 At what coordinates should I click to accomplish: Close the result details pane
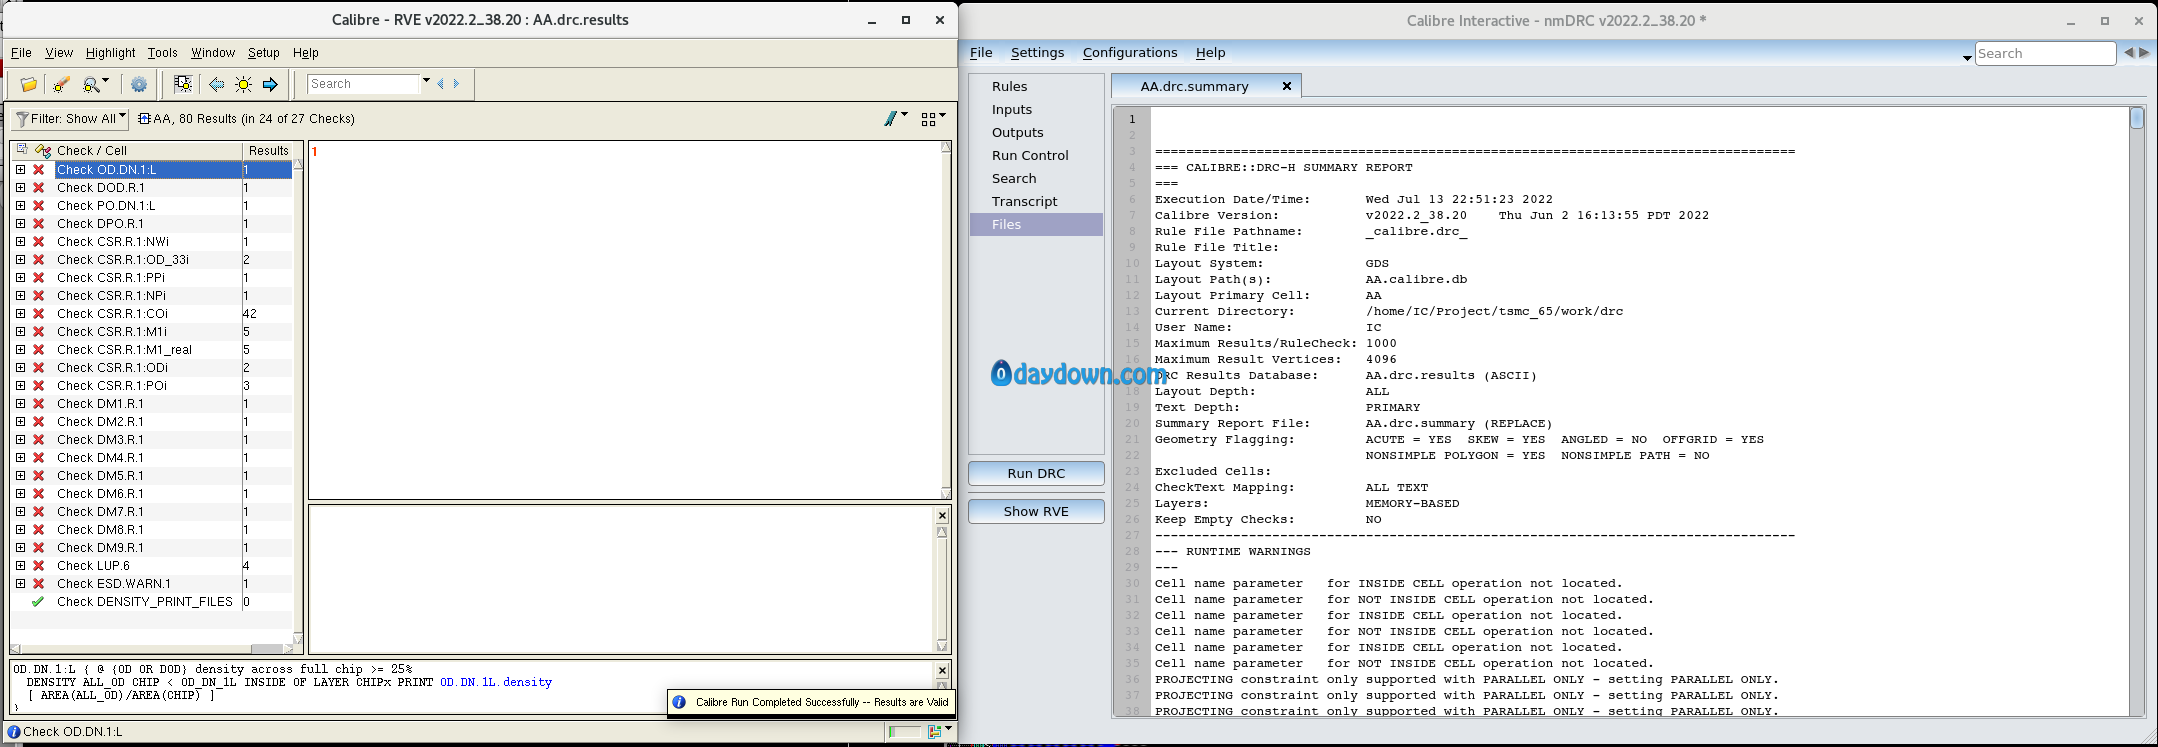[x=942, y=515]
